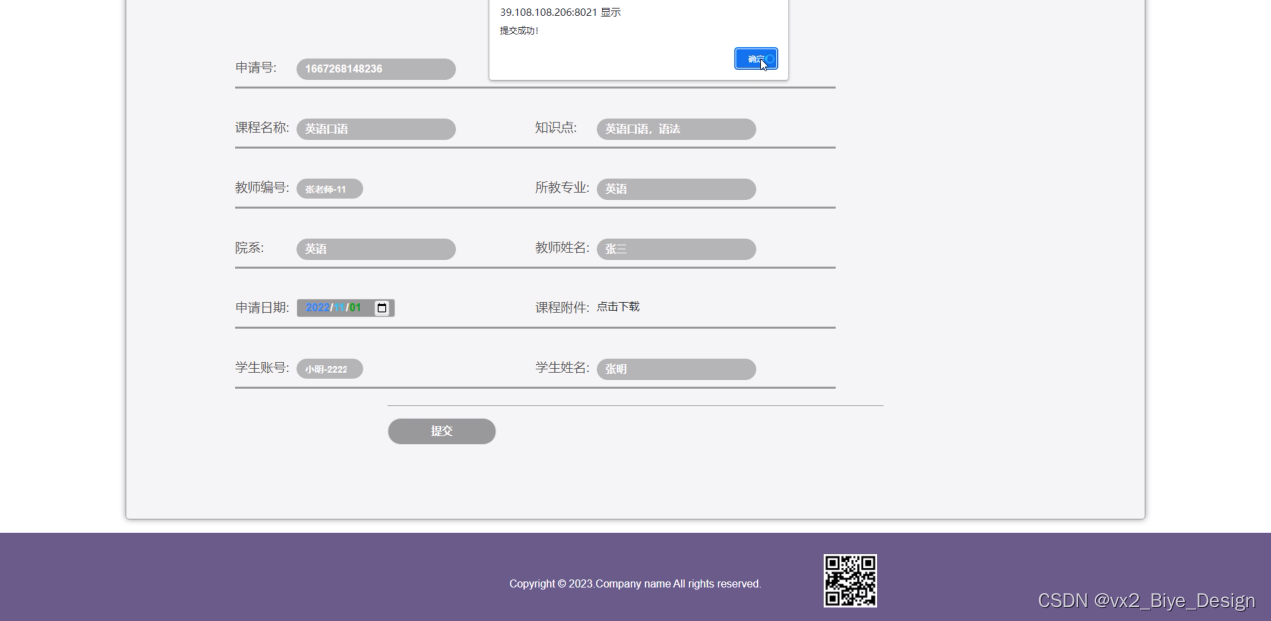Click the 39.108.108.206:8021 显示 dialog header text
Screen dimensions: 1271x621
pos(560,12)
